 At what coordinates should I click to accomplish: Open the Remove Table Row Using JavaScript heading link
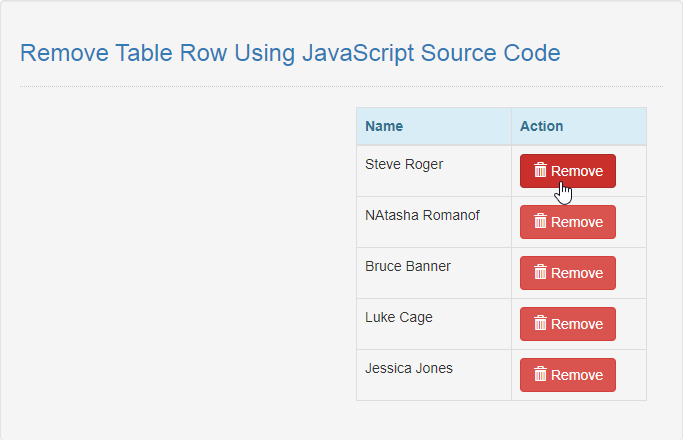pos(290,54)
